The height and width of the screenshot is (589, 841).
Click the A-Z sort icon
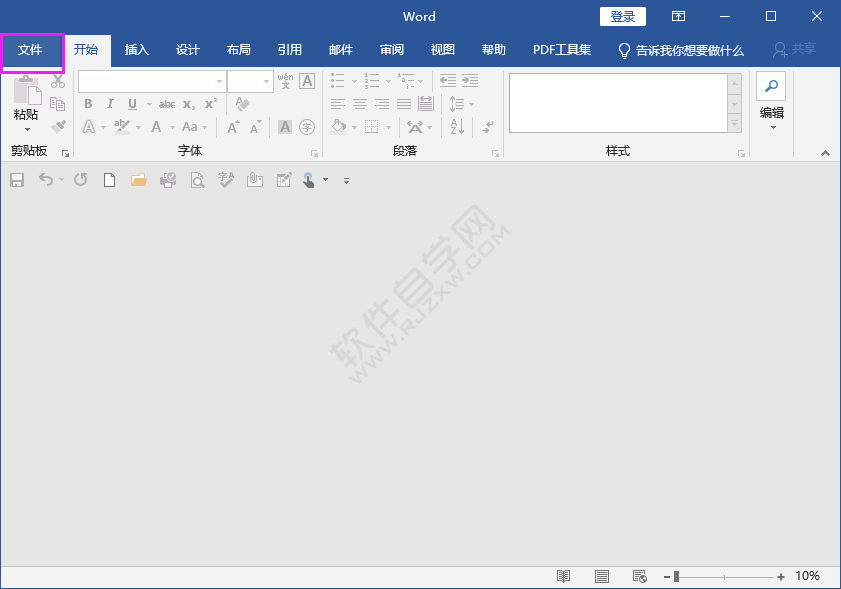click(457, 127)
